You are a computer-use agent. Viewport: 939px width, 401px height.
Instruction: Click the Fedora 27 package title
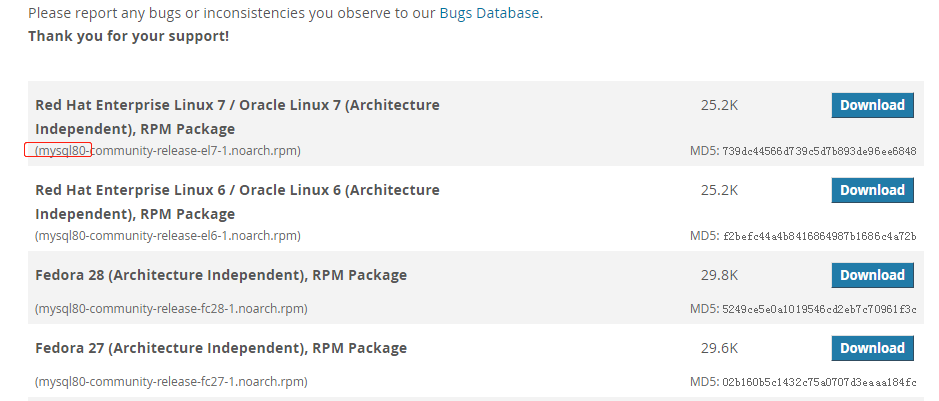[221, 348]
